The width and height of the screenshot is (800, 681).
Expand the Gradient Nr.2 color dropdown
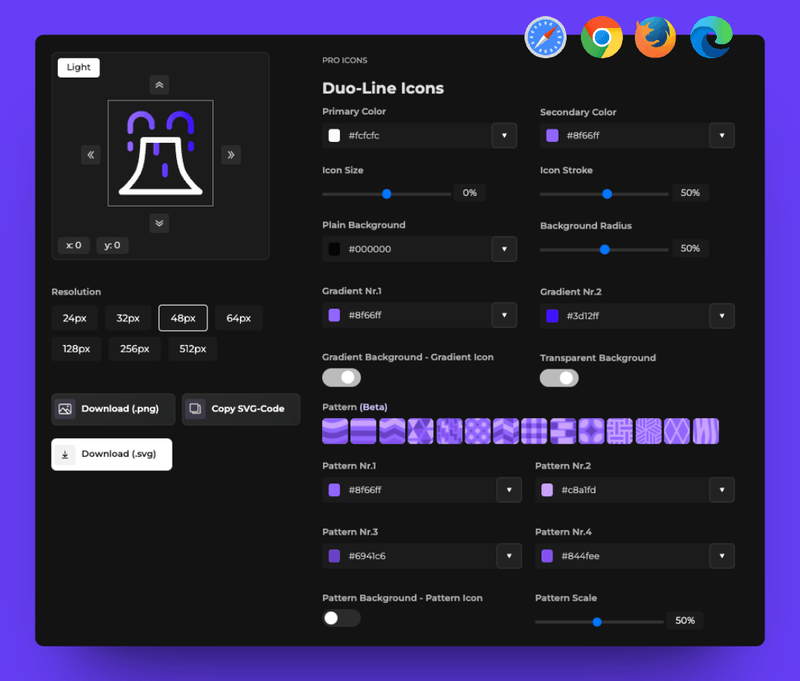pos(722,315)
